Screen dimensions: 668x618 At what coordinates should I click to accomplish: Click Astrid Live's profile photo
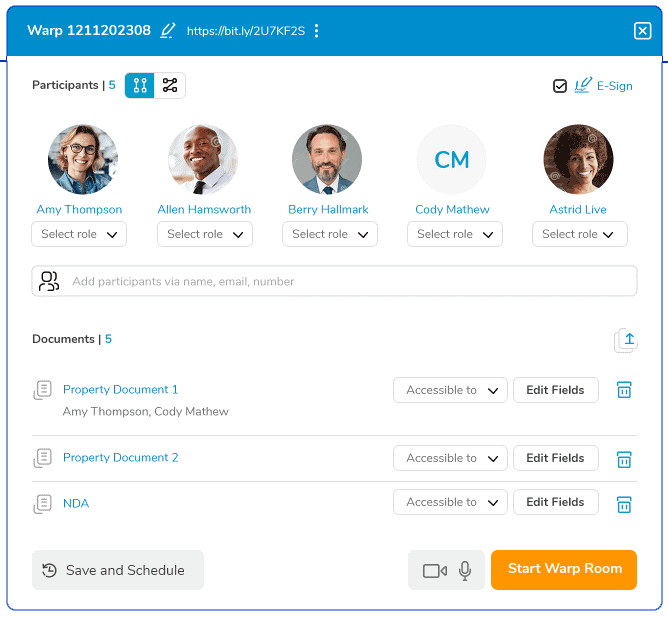coord(578,160)
